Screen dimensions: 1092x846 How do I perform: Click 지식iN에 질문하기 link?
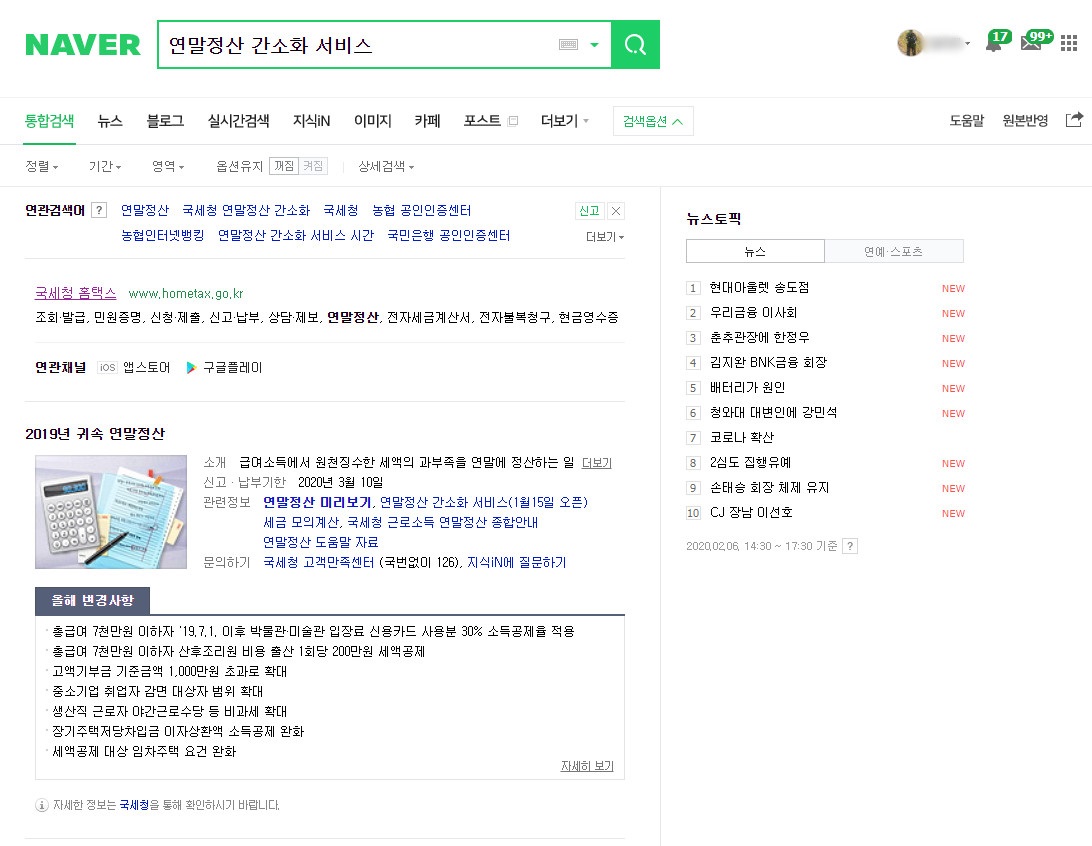pyautogui.click(x=516, y=562)
